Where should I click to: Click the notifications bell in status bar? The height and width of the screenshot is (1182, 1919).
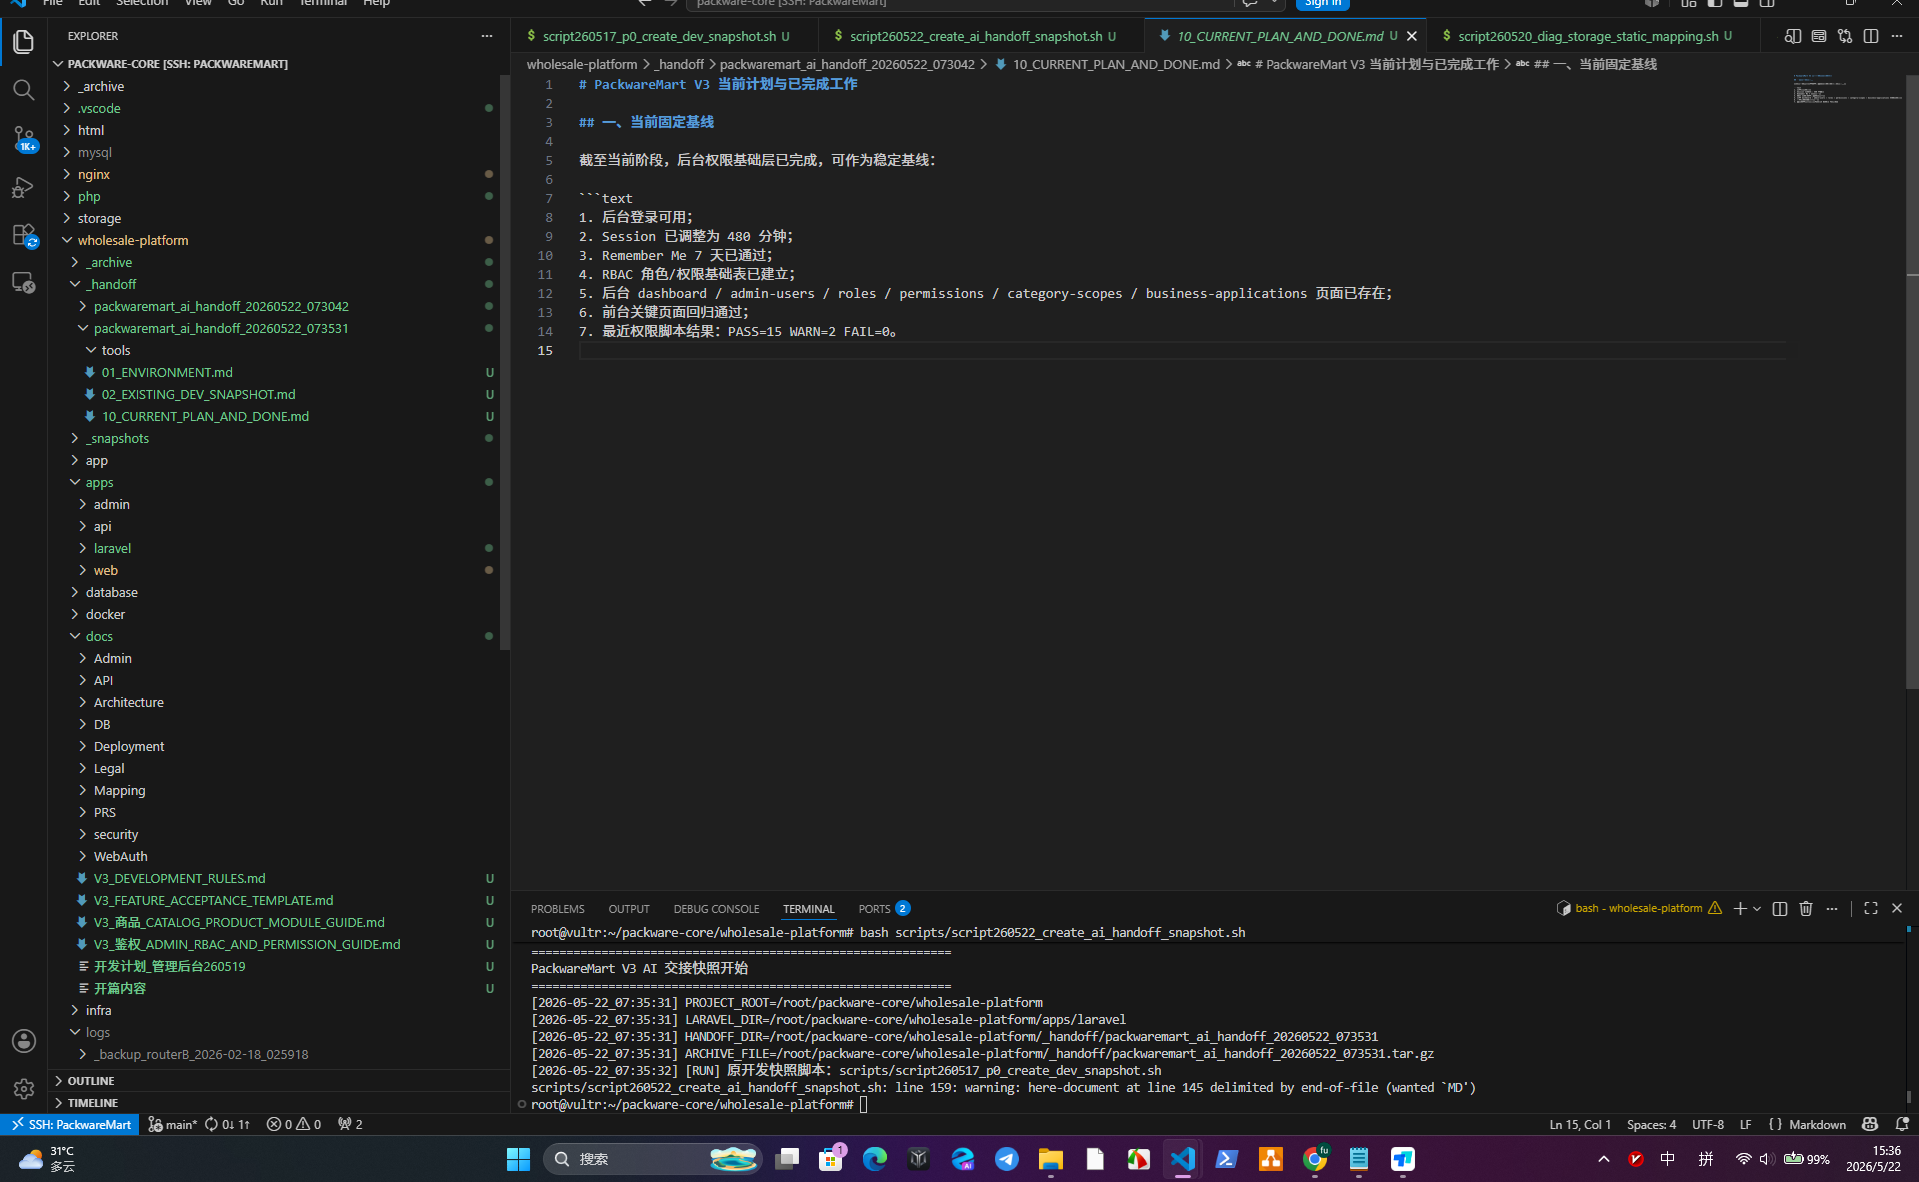1902,1124
